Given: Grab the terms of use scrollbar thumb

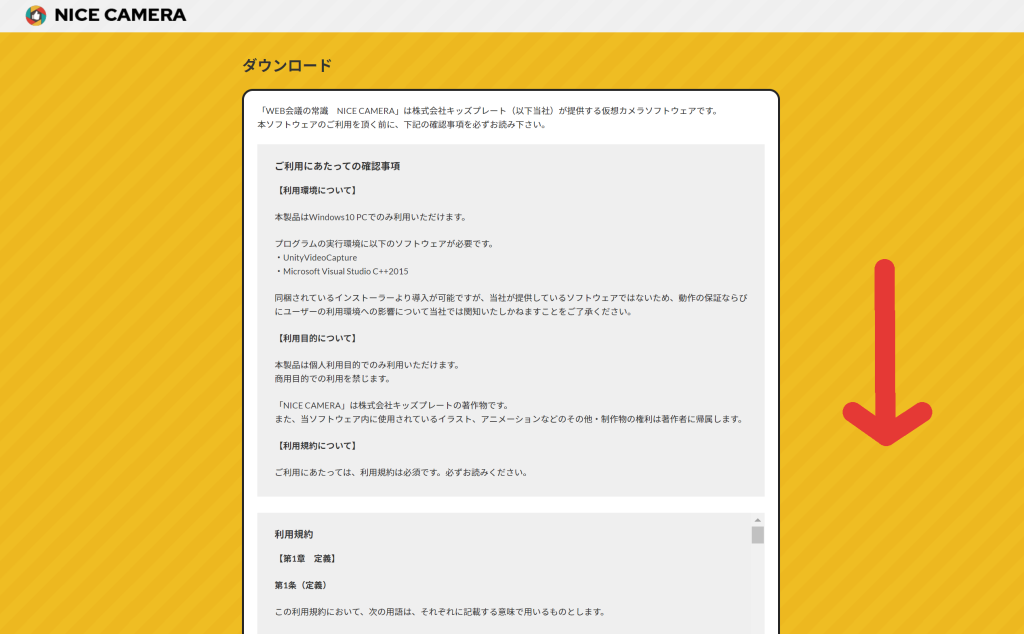Looking at the screenshot, I should click(x=758, y=535).
